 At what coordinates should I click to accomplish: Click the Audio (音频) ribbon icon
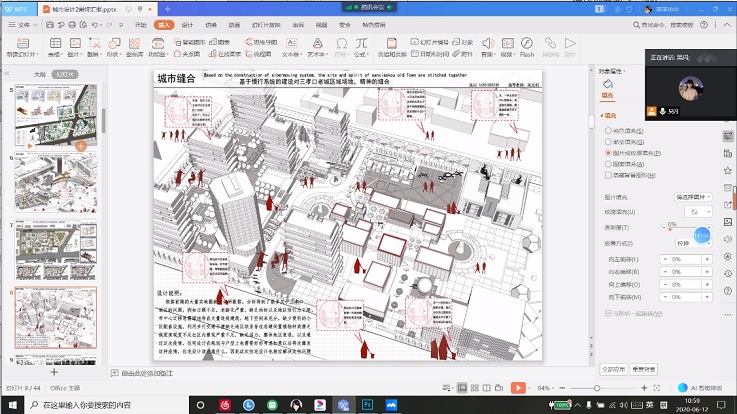(488, 44)
